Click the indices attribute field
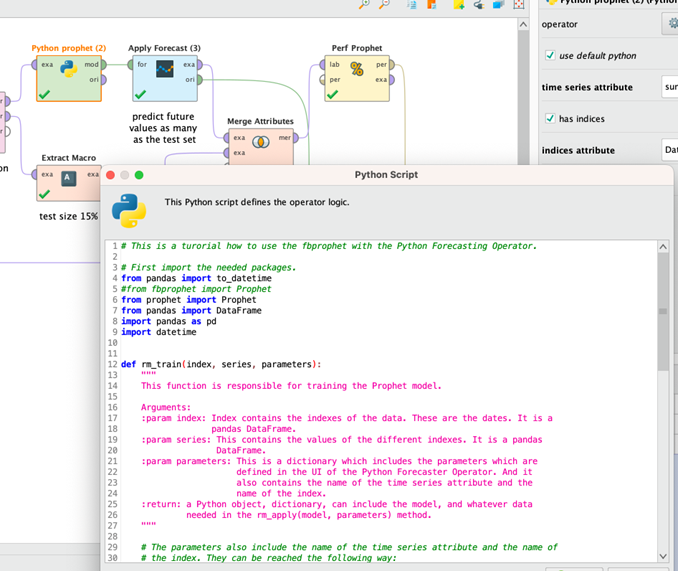 point(669,150)
